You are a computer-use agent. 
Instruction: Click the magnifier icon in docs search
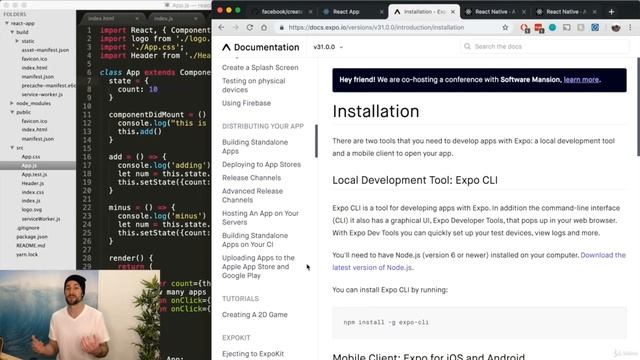(467, 47)
